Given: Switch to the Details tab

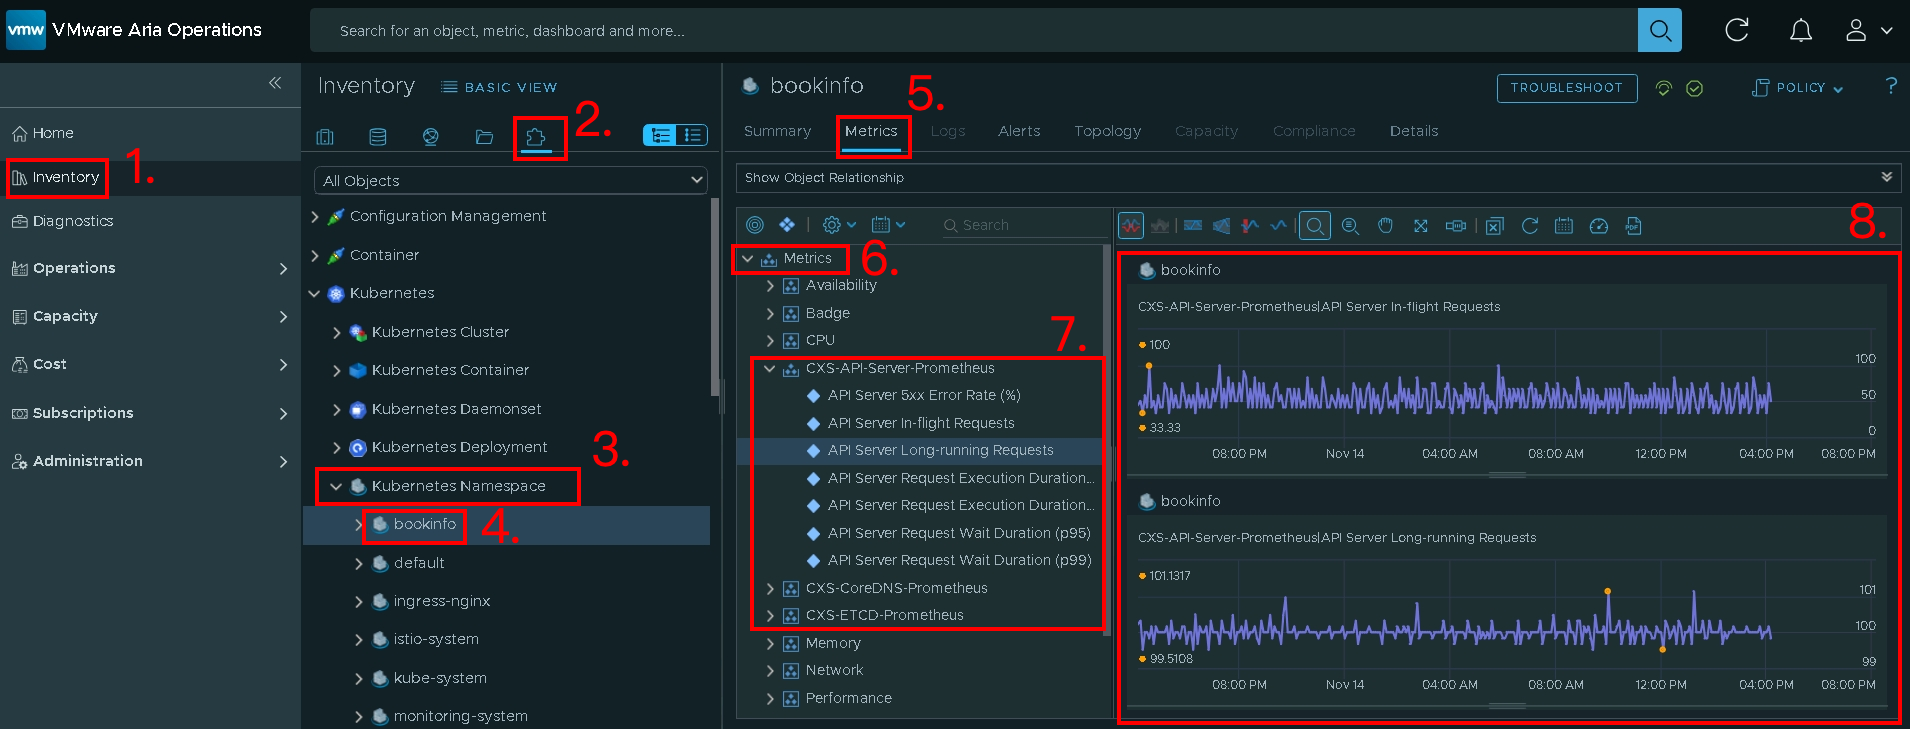Looking at the screenshot, I should (1414, 131).
